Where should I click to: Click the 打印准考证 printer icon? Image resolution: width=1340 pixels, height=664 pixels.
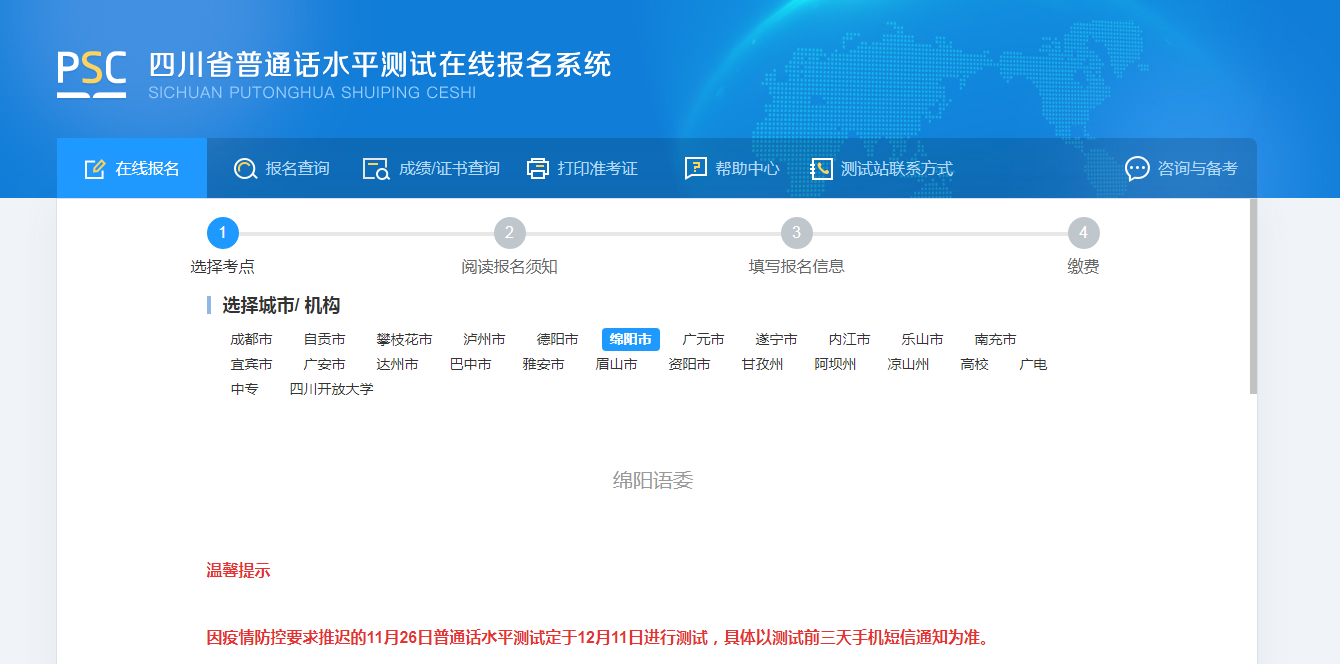tap(538, 169)
